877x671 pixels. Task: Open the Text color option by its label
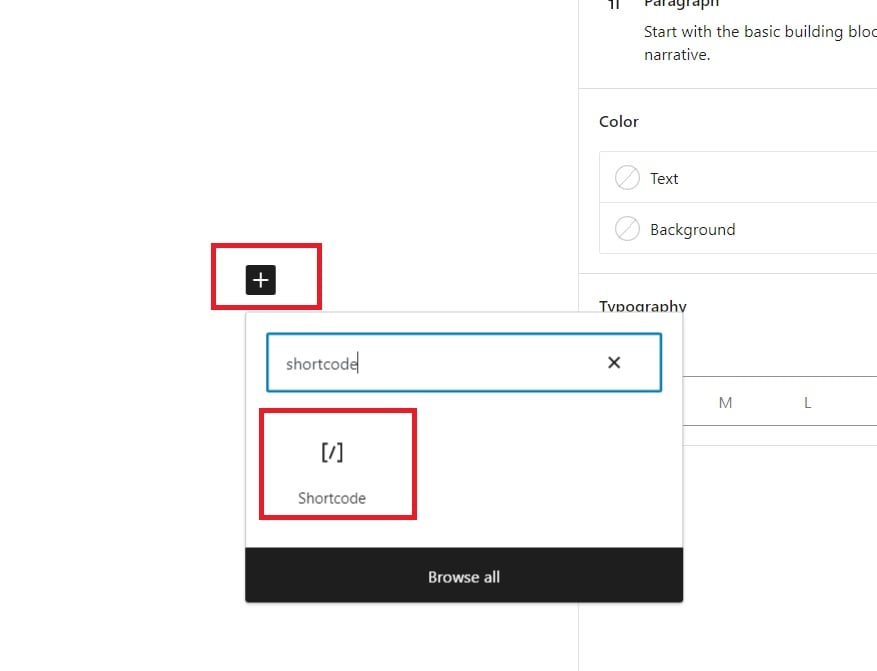coord(664,178)
